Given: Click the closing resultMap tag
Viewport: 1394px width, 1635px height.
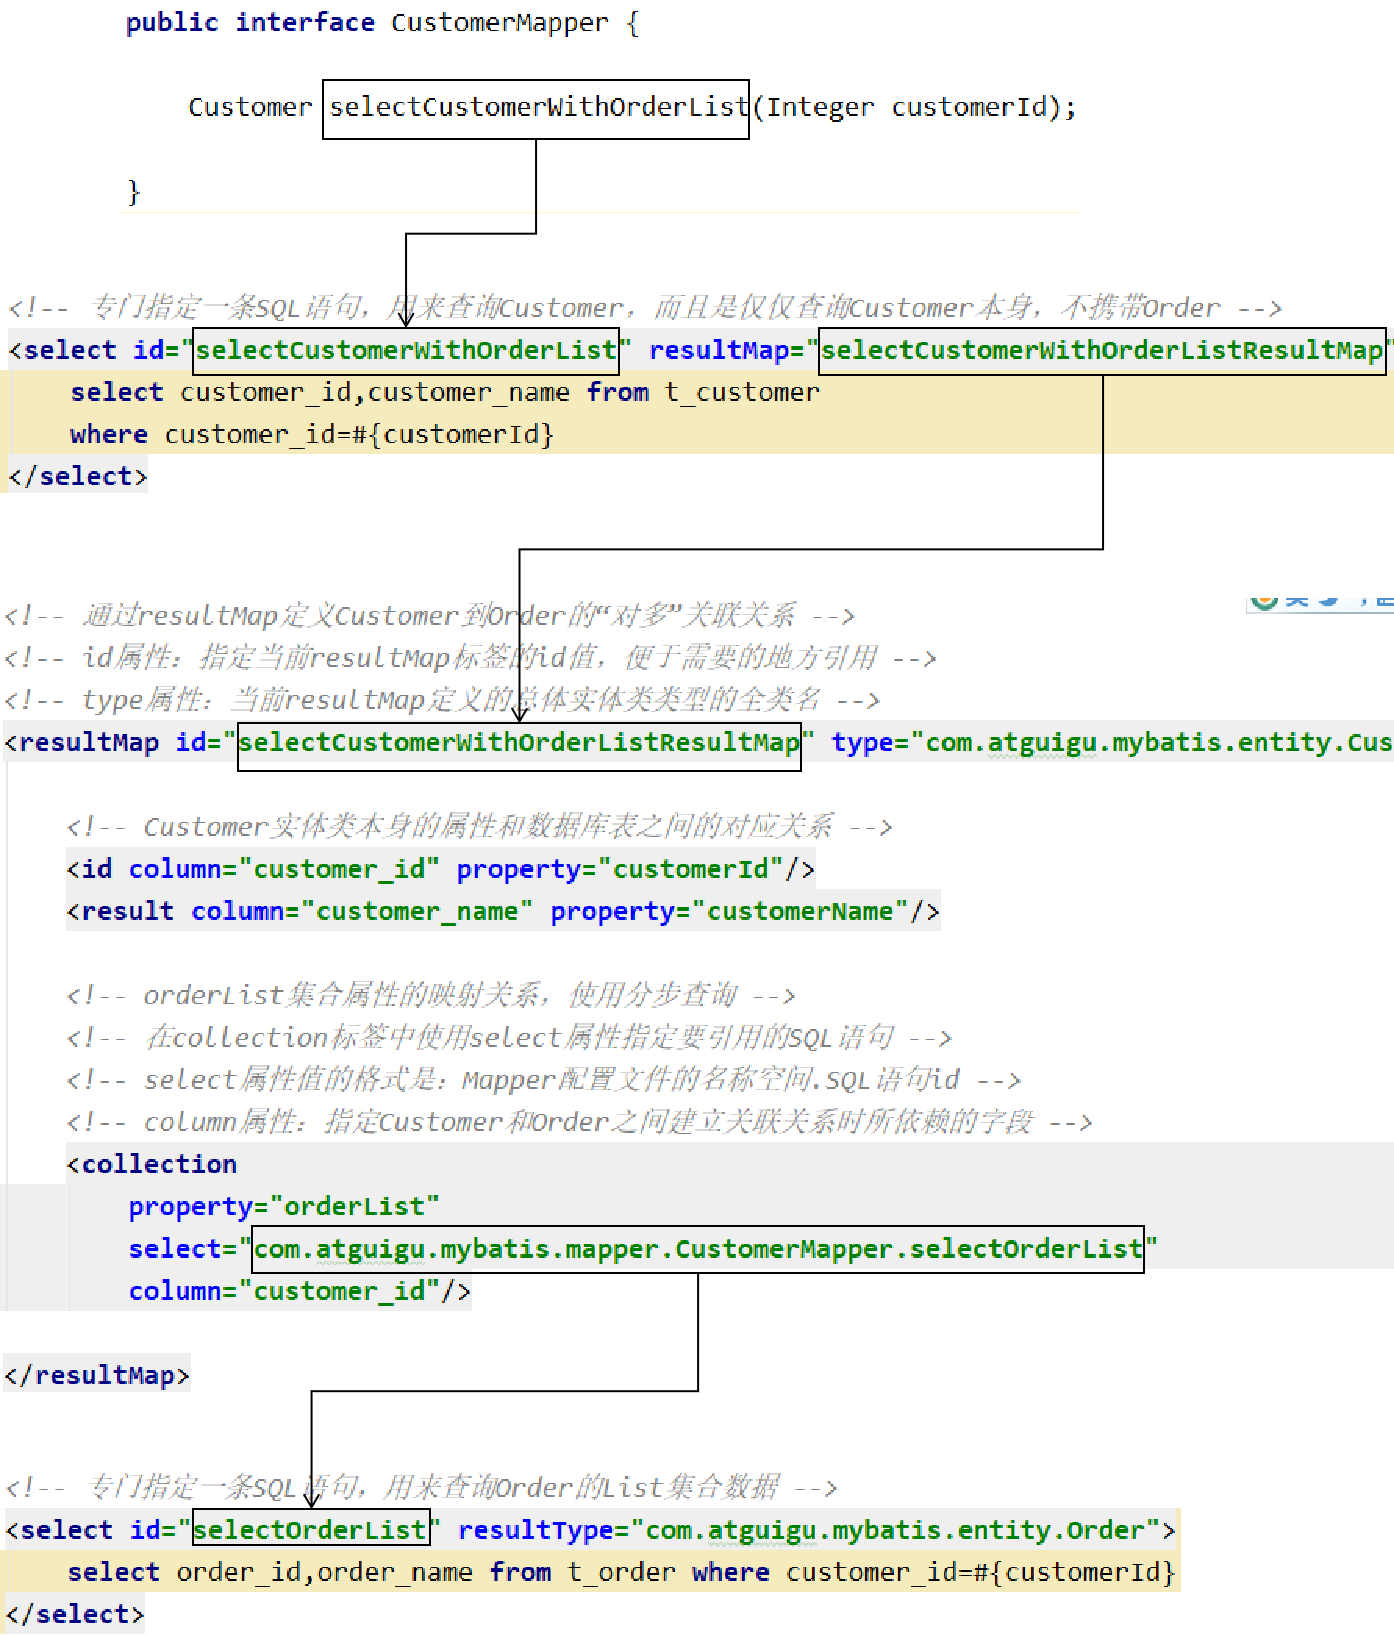Looking at the screenshot, I should pos(96,1376).
